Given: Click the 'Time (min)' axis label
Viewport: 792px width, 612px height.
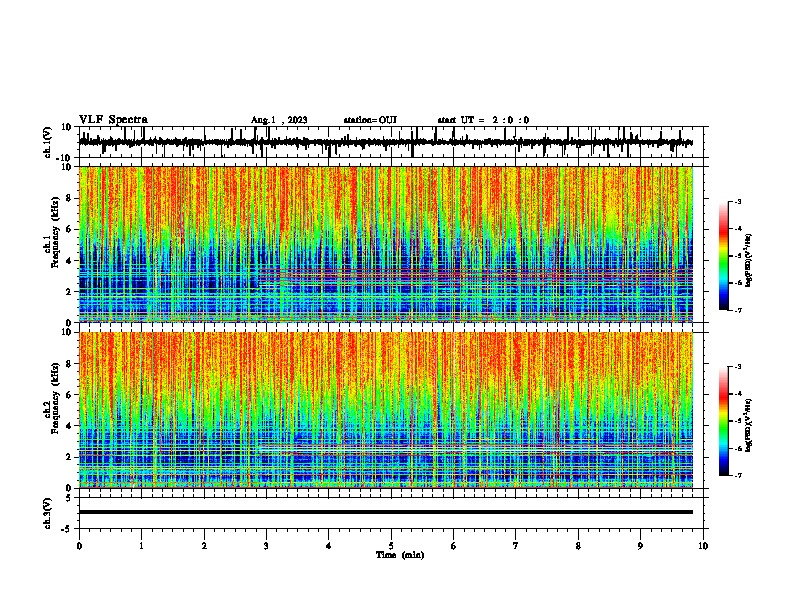Looking at the screenshot, I should 400,555.
